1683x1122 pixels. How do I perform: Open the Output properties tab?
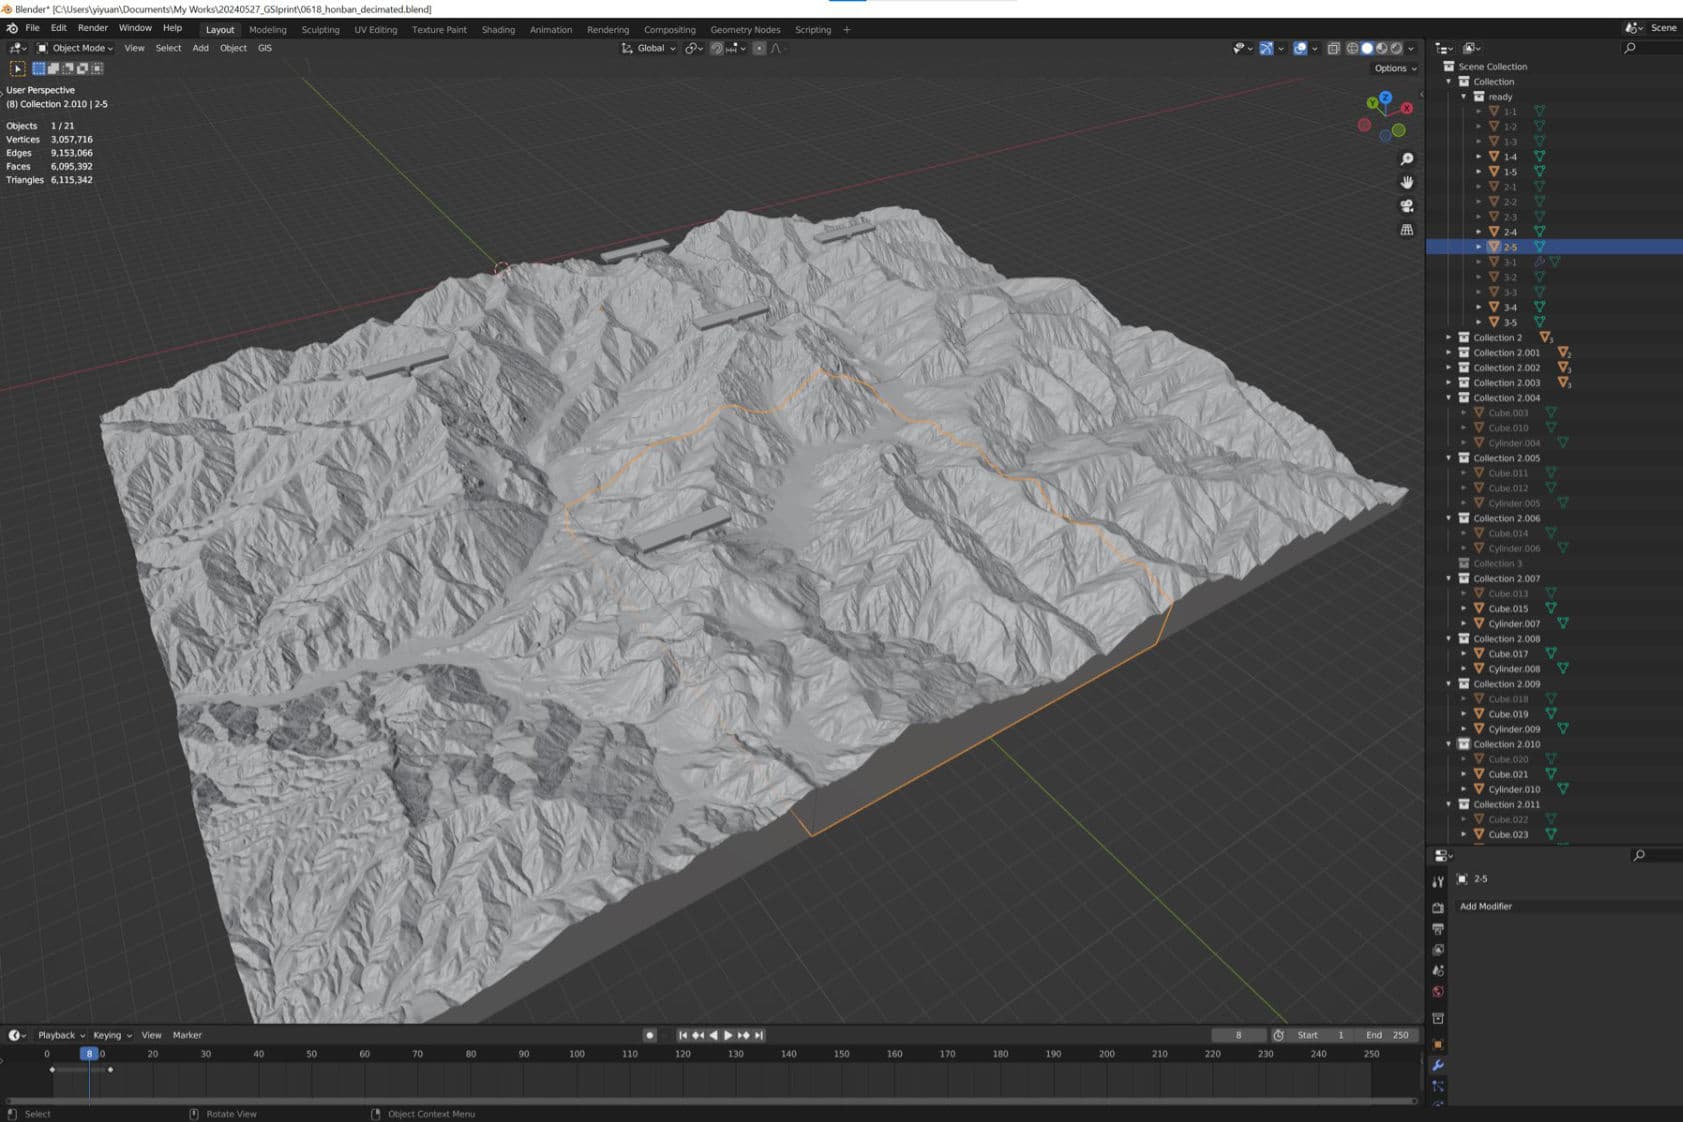pos(1438,929)
